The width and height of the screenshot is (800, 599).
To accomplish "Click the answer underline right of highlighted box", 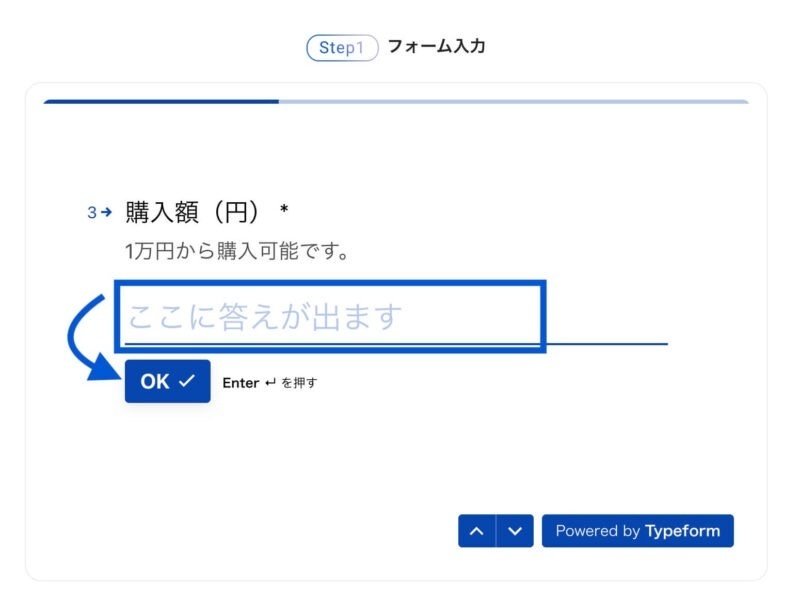I will coord(607,344).
